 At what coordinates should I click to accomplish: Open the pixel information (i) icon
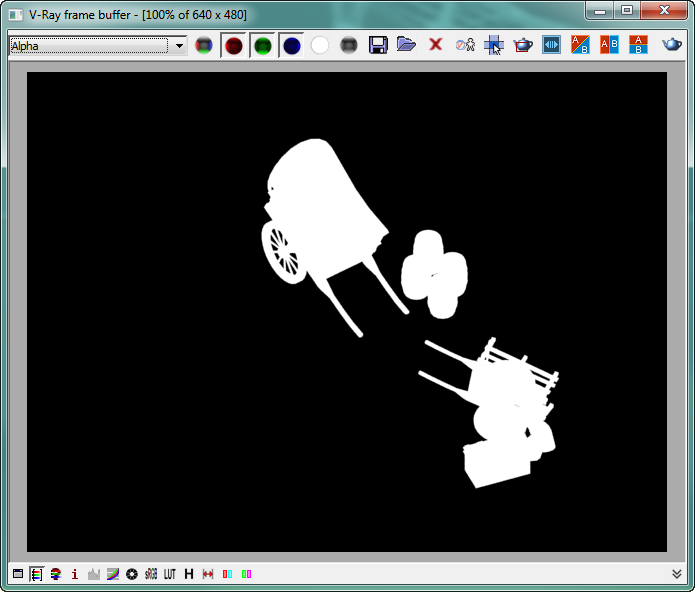click(x=74, y=574)
